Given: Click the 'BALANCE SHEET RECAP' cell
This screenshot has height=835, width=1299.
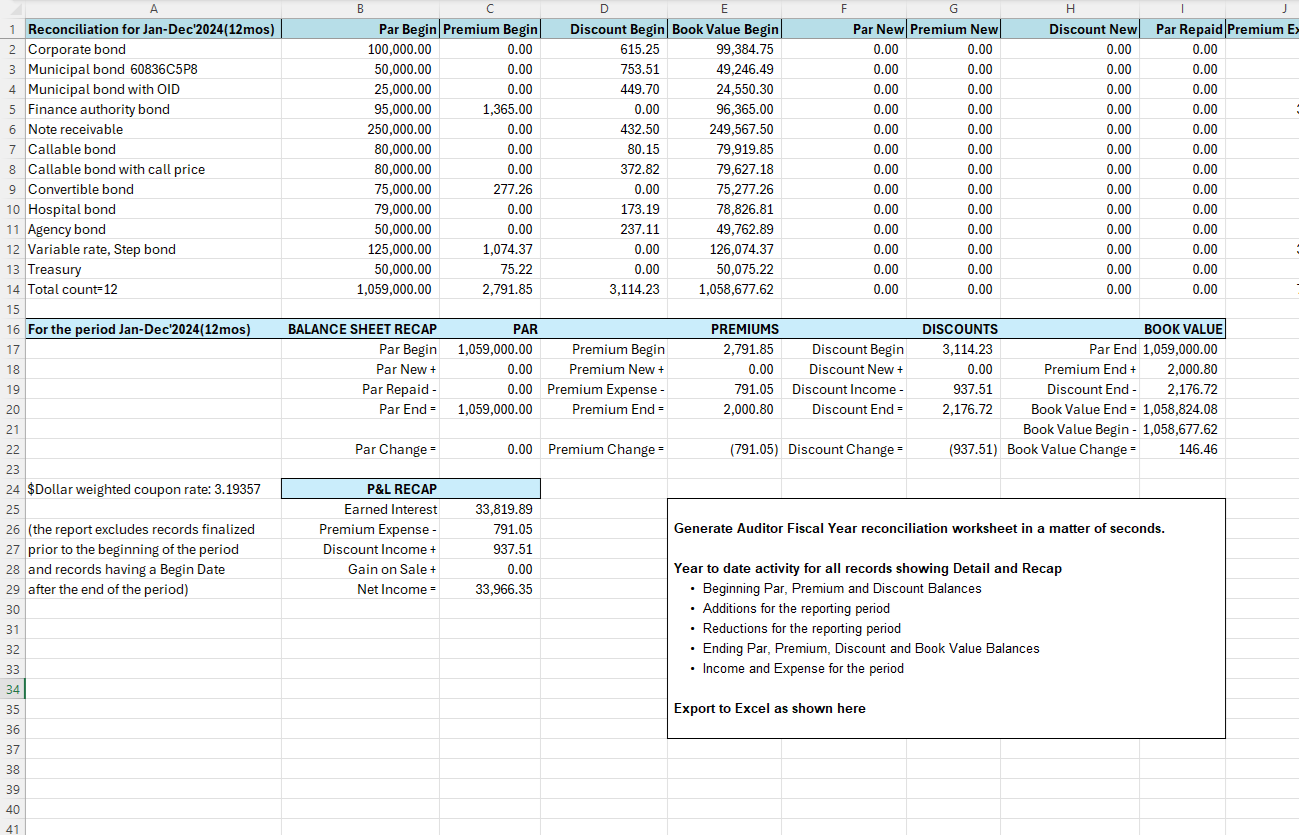Looking at the screenshot, I should [361, 329].
